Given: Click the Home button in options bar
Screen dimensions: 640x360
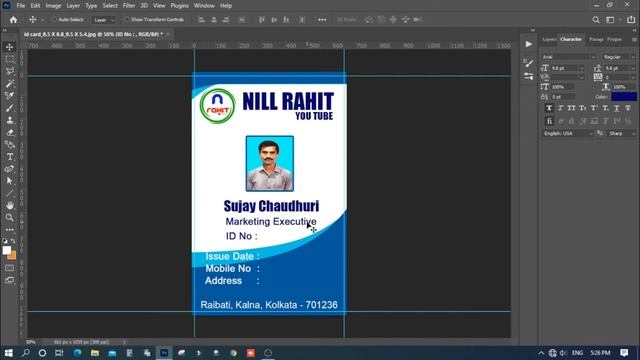Looking at the screenshot, I should (13, 20).
